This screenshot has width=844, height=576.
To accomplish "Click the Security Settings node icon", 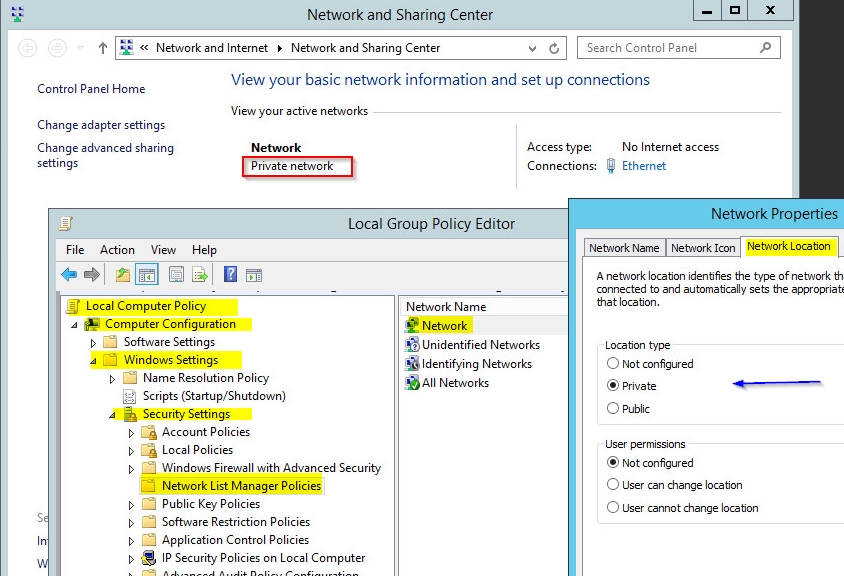I will (130, 414).
